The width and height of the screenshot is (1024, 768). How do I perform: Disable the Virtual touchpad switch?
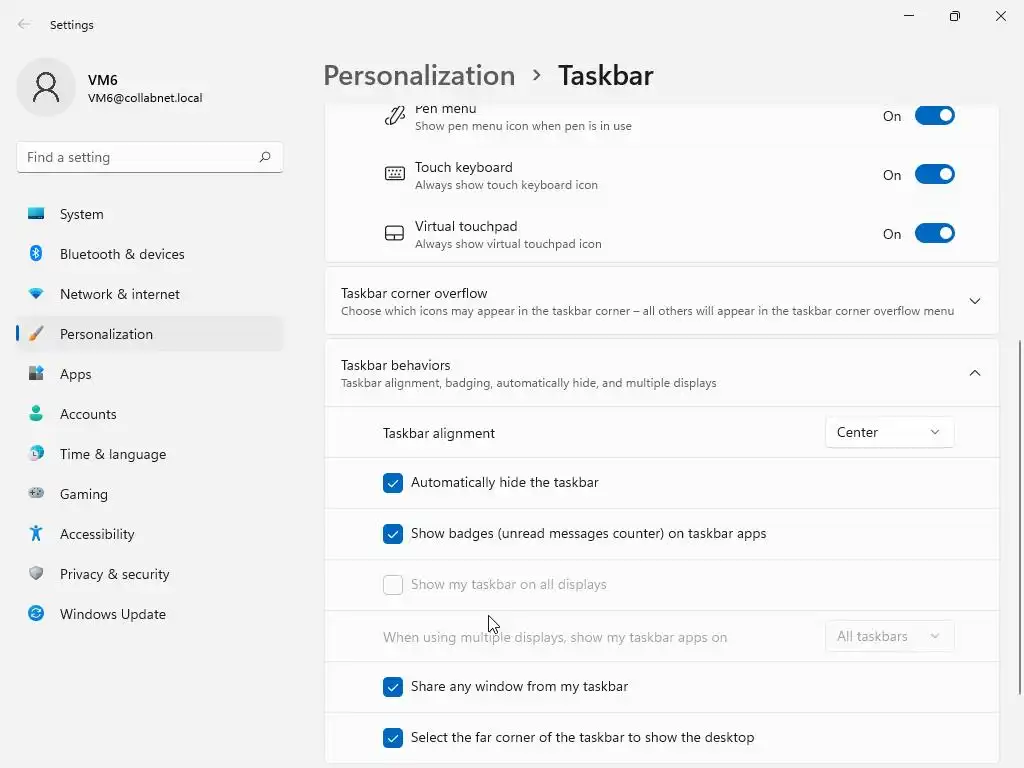(935, 234)
